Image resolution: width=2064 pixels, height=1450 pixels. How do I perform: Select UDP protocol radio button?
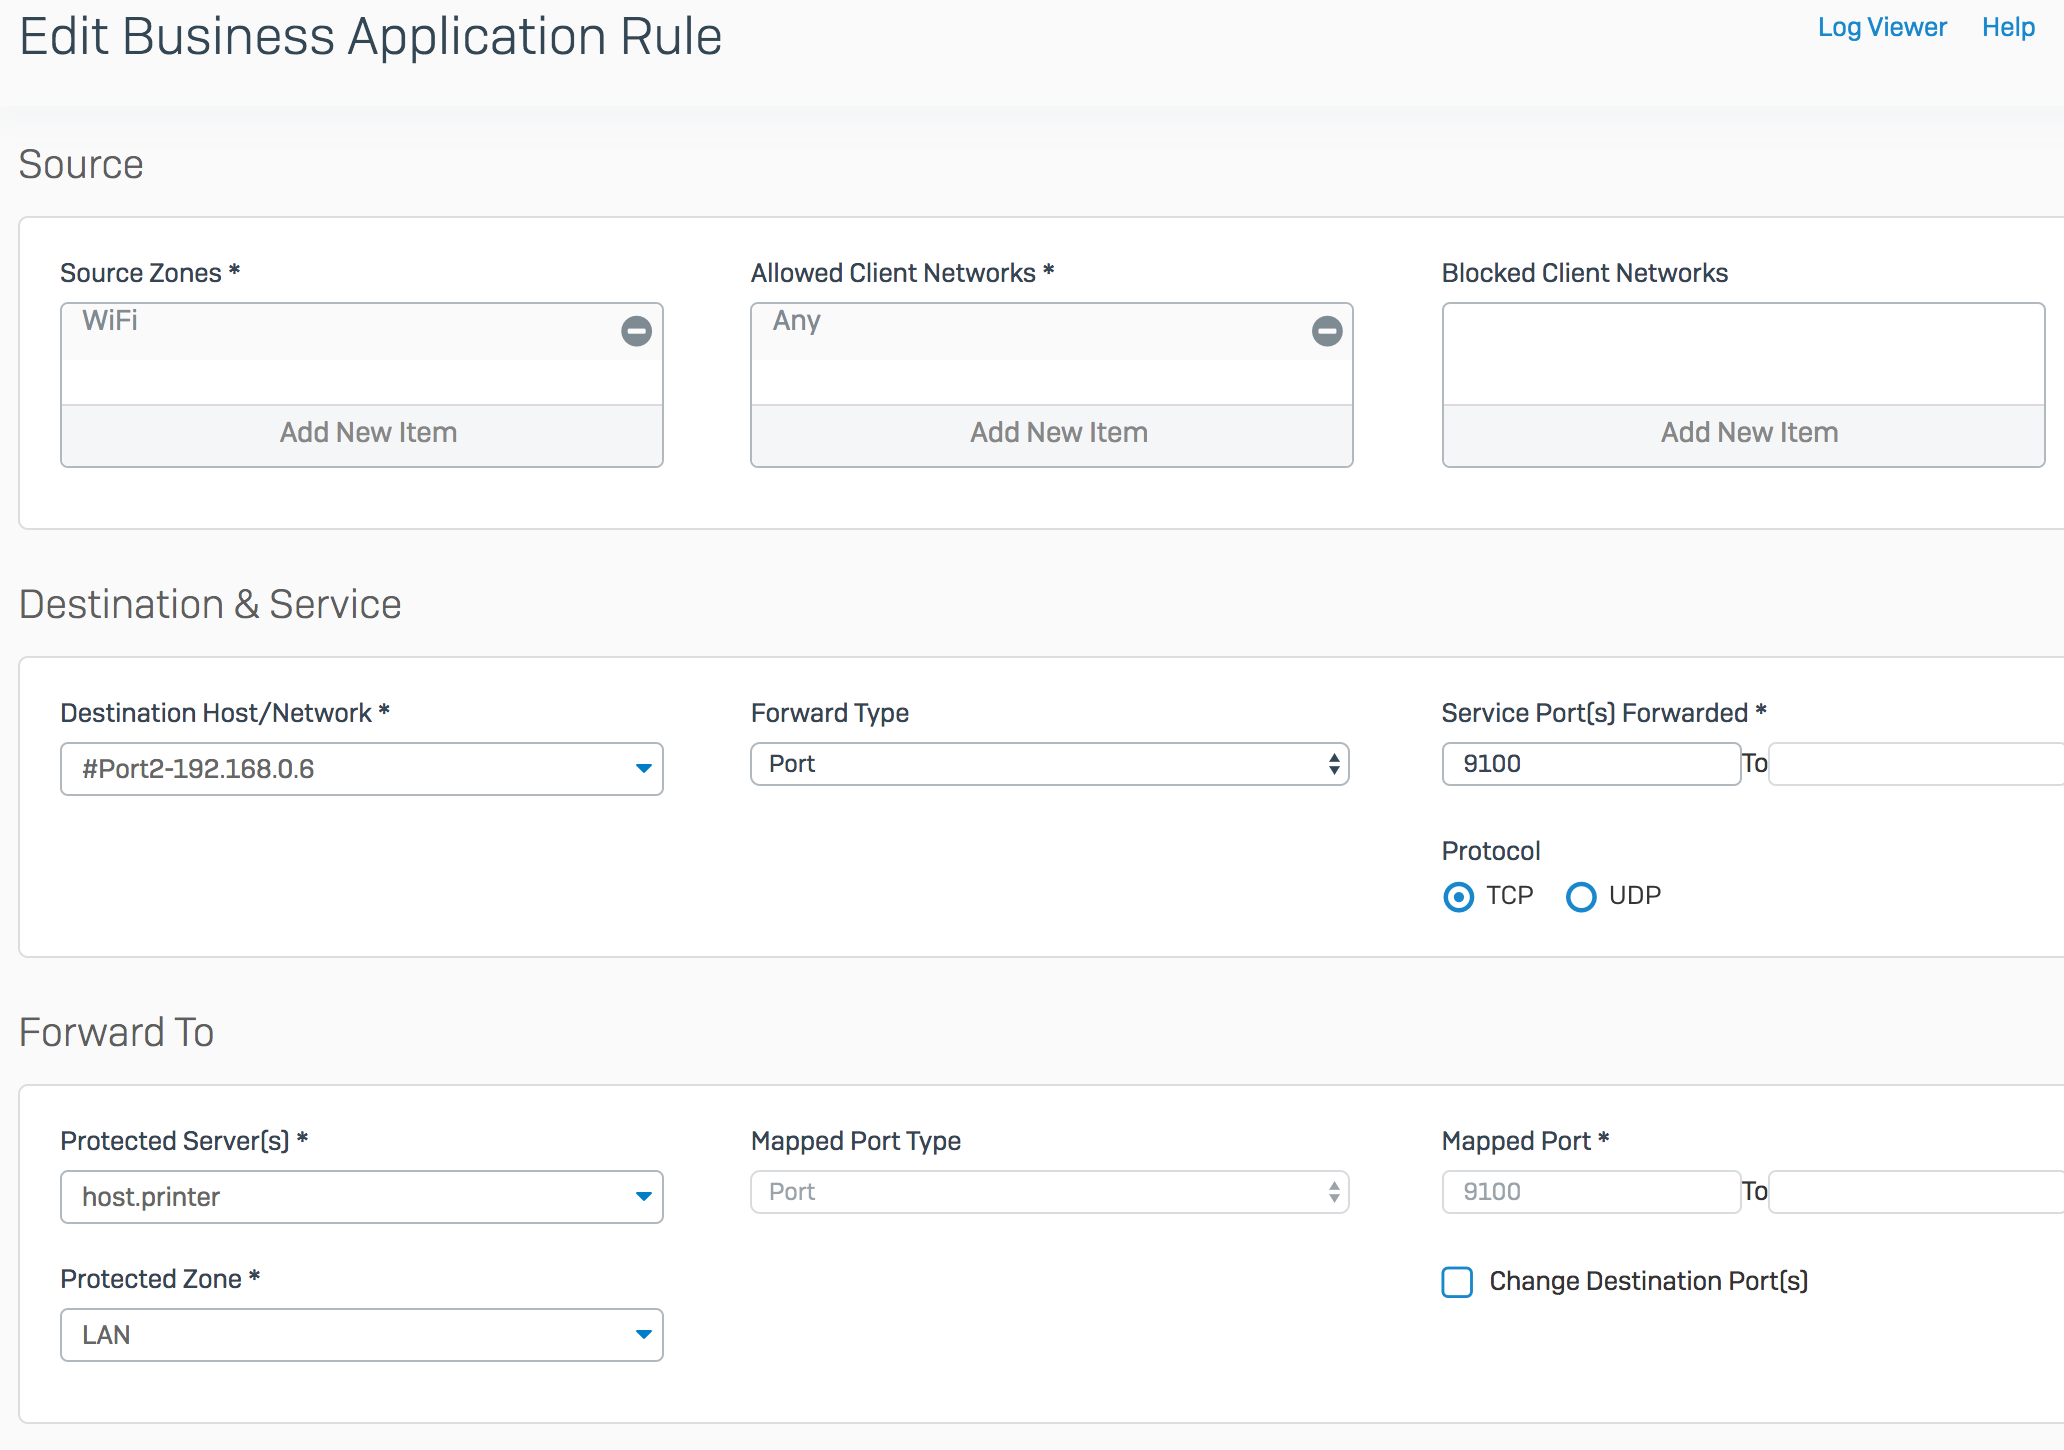click(1581, 897)
